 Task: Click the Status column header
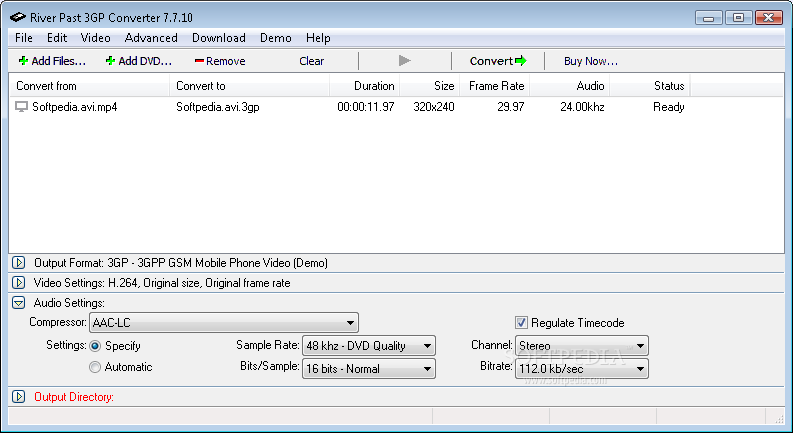[x=650, y=86]
